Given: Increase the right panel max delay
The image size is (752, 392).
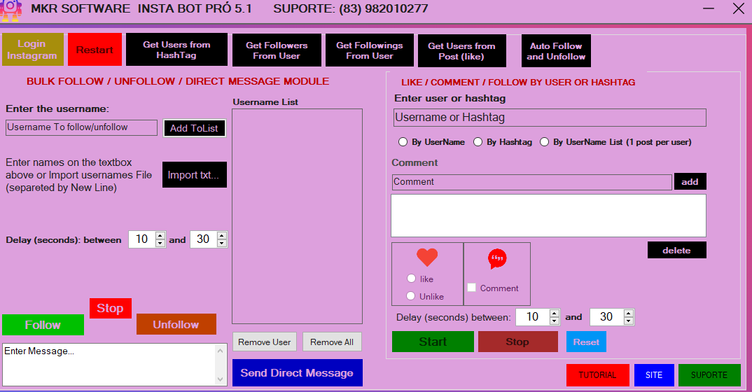Looking at the screenshot, I should tap(629, 313).
